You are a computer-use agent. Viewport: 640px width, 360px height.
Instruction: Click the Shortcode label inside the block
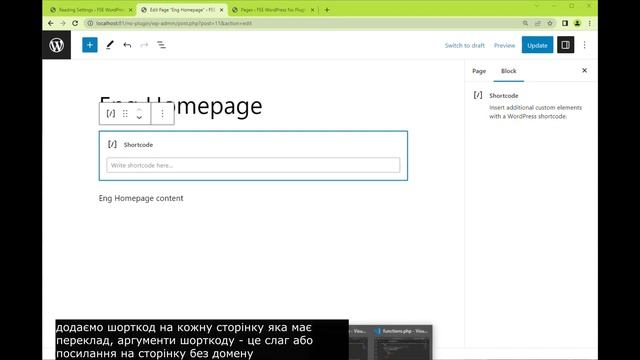pos(138,145)
